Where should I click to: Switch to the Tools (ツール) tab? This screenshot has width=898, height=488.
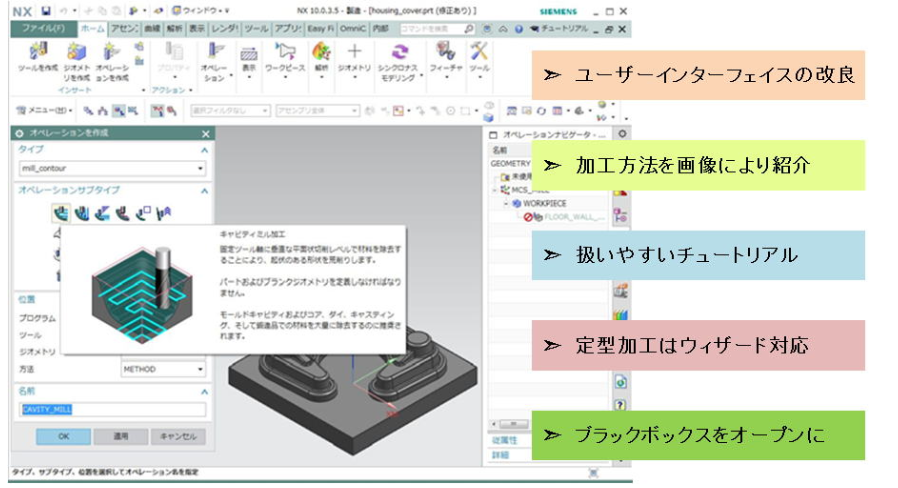click(x=256, y=29)
